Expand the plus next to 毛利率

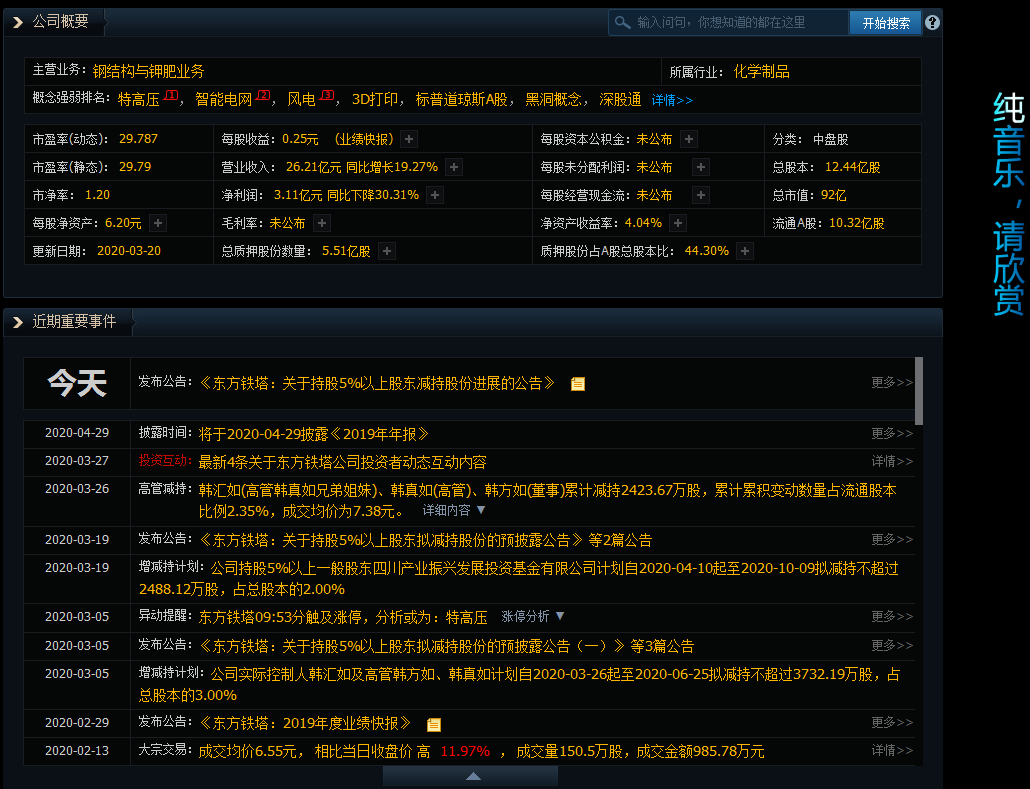(322, 223)
